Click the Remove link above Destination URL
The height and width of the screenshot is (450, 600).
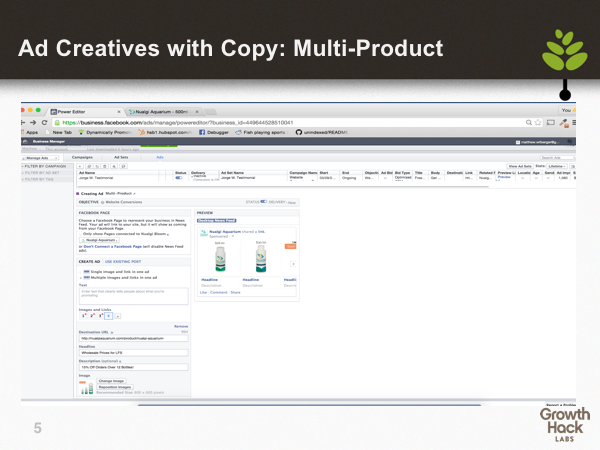pos(181,326)
